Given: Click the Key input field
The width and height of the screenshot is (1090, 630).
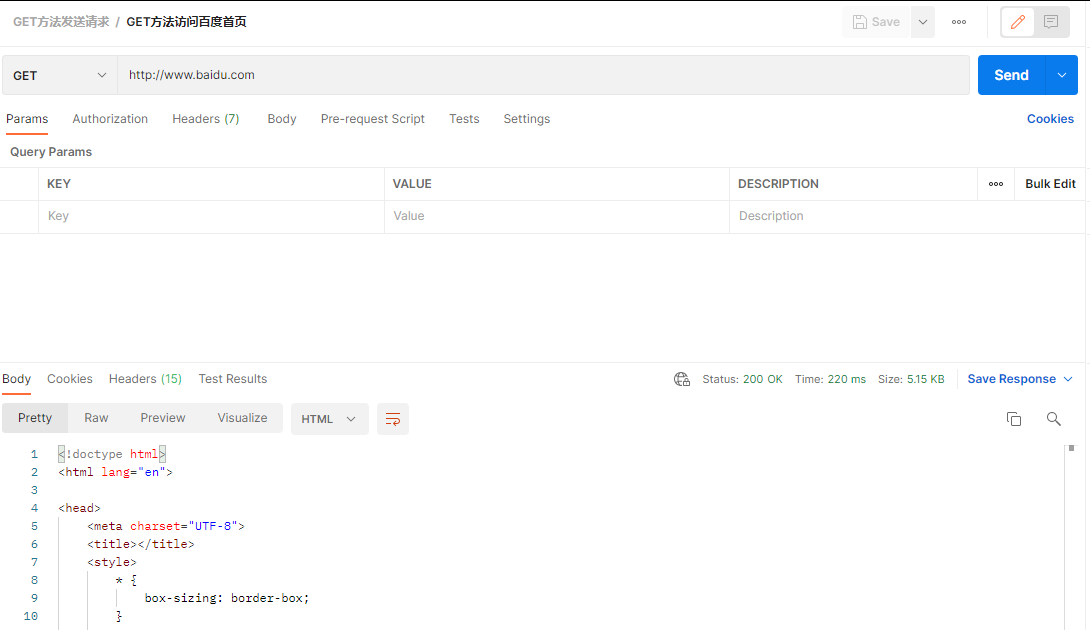Looking at the screenshot, I should pyautogui.click(x=211, y=216).
